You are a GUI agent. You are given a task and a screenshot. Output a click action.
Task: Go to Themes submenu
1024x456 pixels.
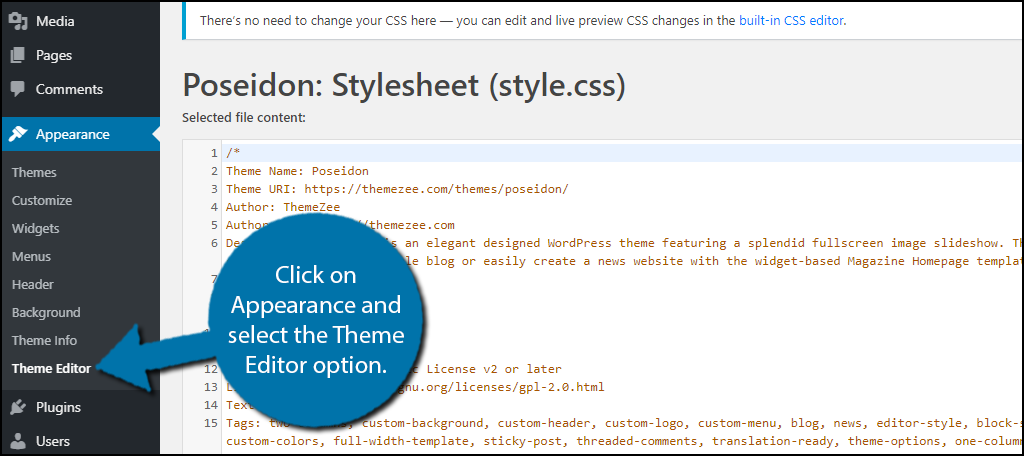tap(34, 172)
